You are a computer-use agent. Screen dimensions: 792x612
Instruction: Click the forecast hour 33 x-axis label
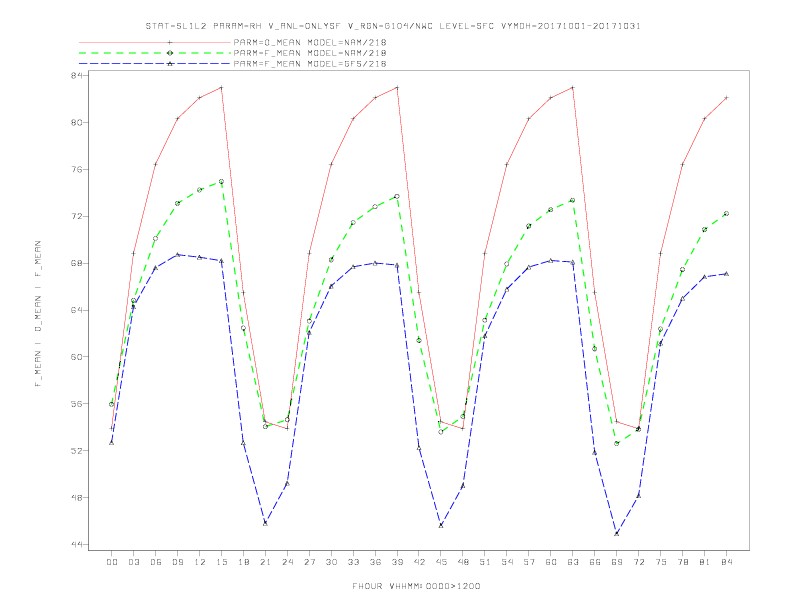point(354,562)
